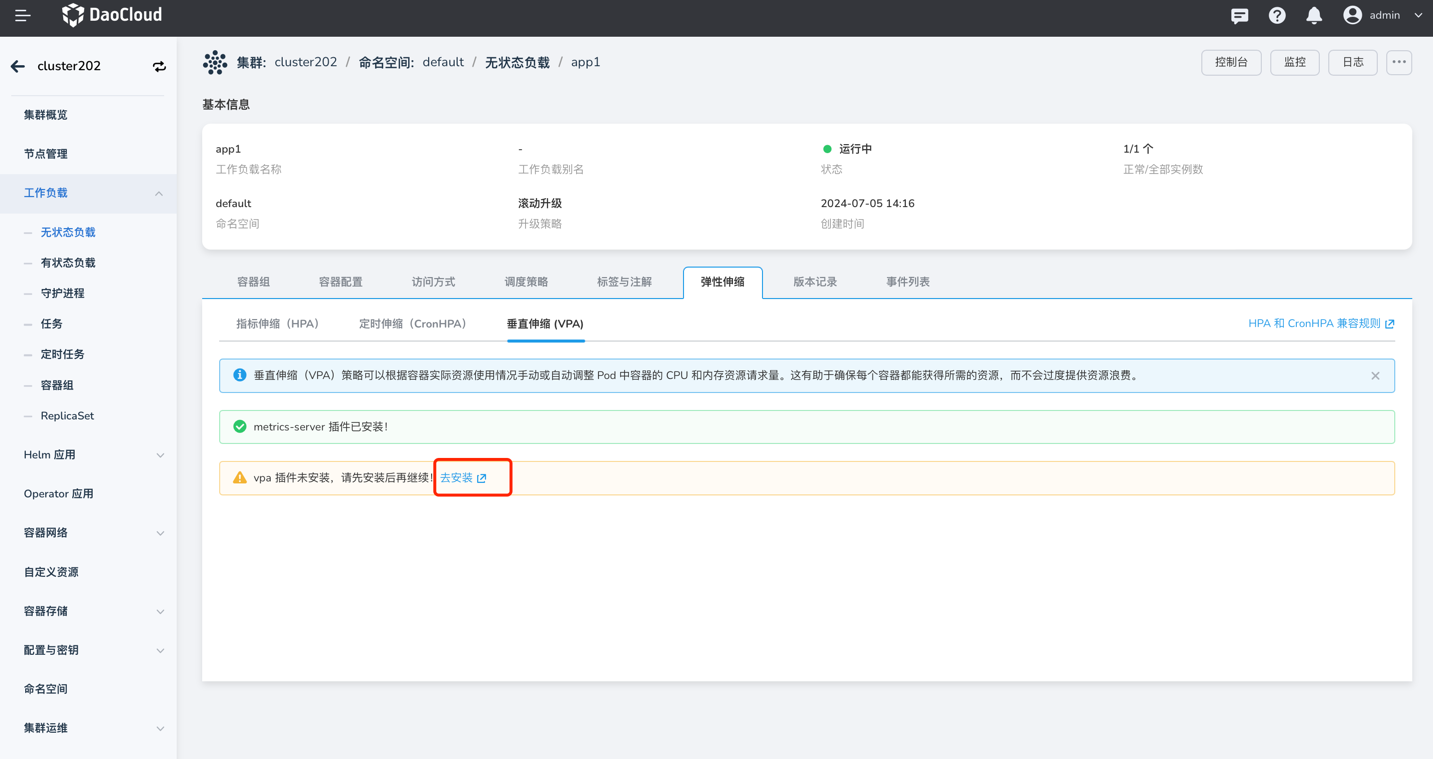1433x759 pixels.
Task: Open the three-dot more actions menu
Action: coord(1398,62)
